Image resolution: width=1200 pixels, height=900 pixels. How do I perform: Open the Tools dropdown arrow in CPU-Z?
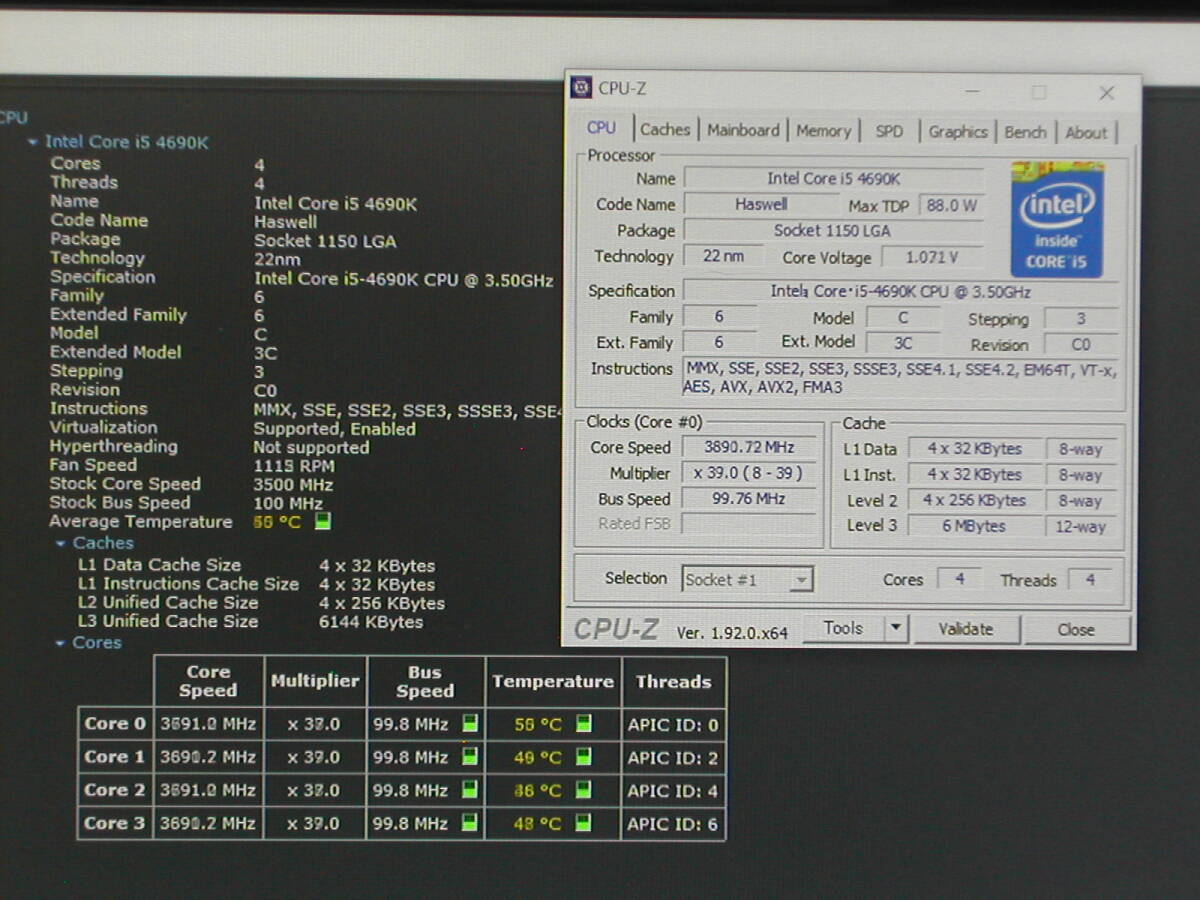coord(896,629)
